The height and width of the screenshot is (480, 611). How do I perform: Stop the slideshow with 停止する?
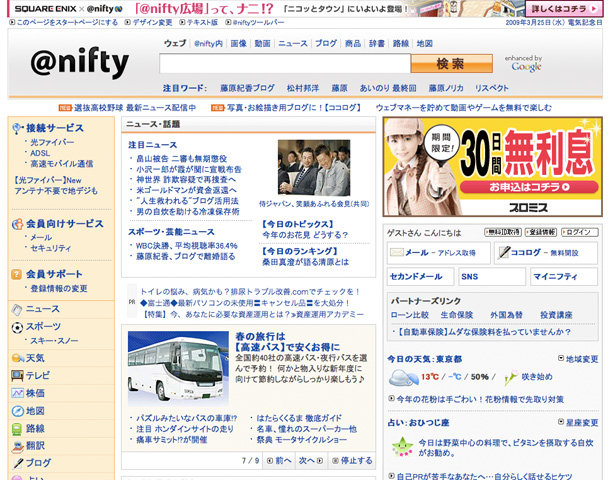pos(352,461)
